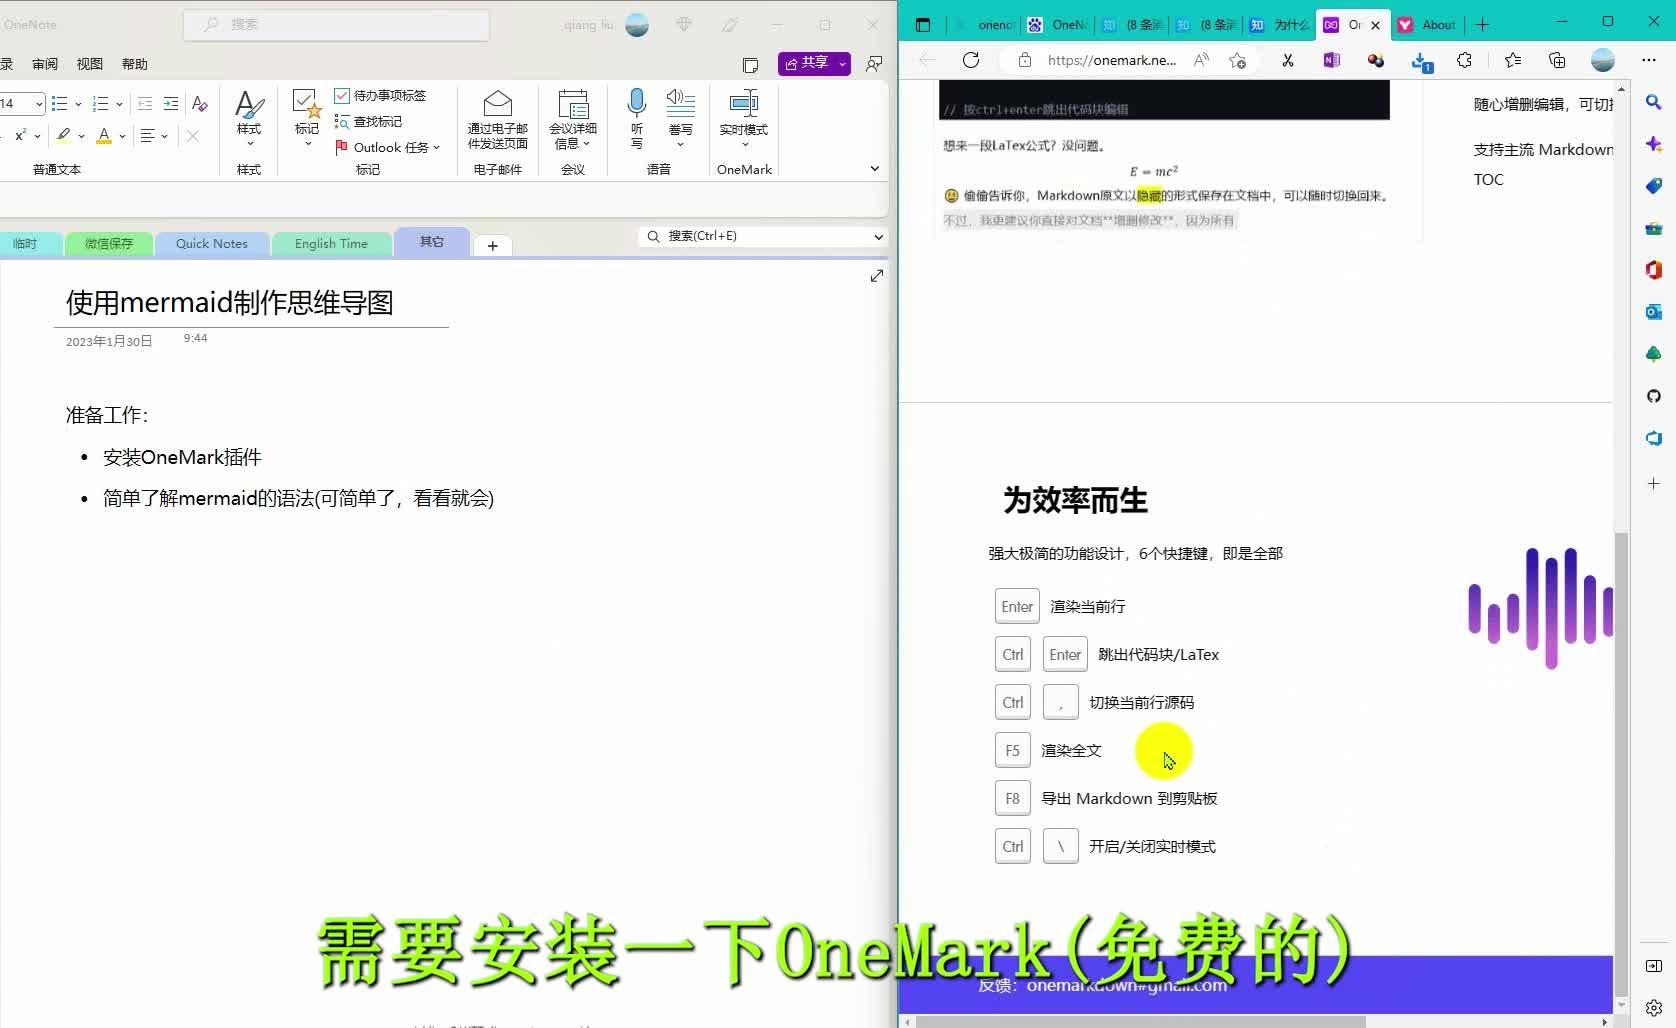Open Outlook in Edge sidebar

1653,312
